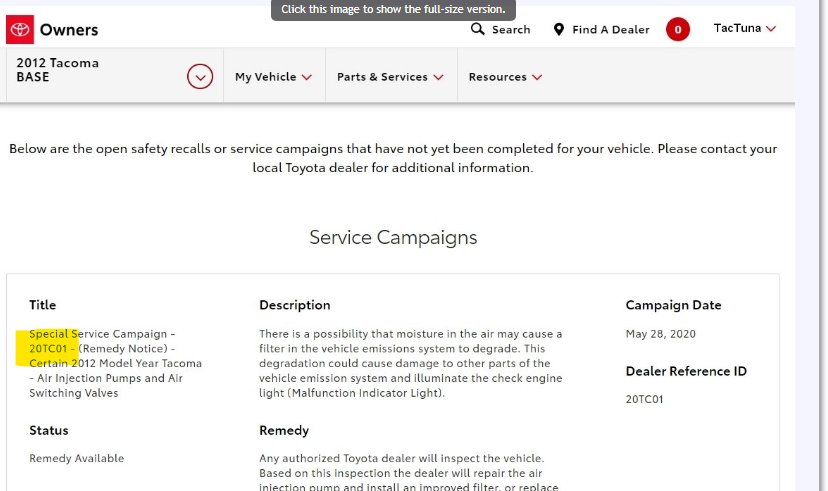Click the Dealer Reference ID heading
Viewport: 828px width, 491px height.
click(686, 371)
